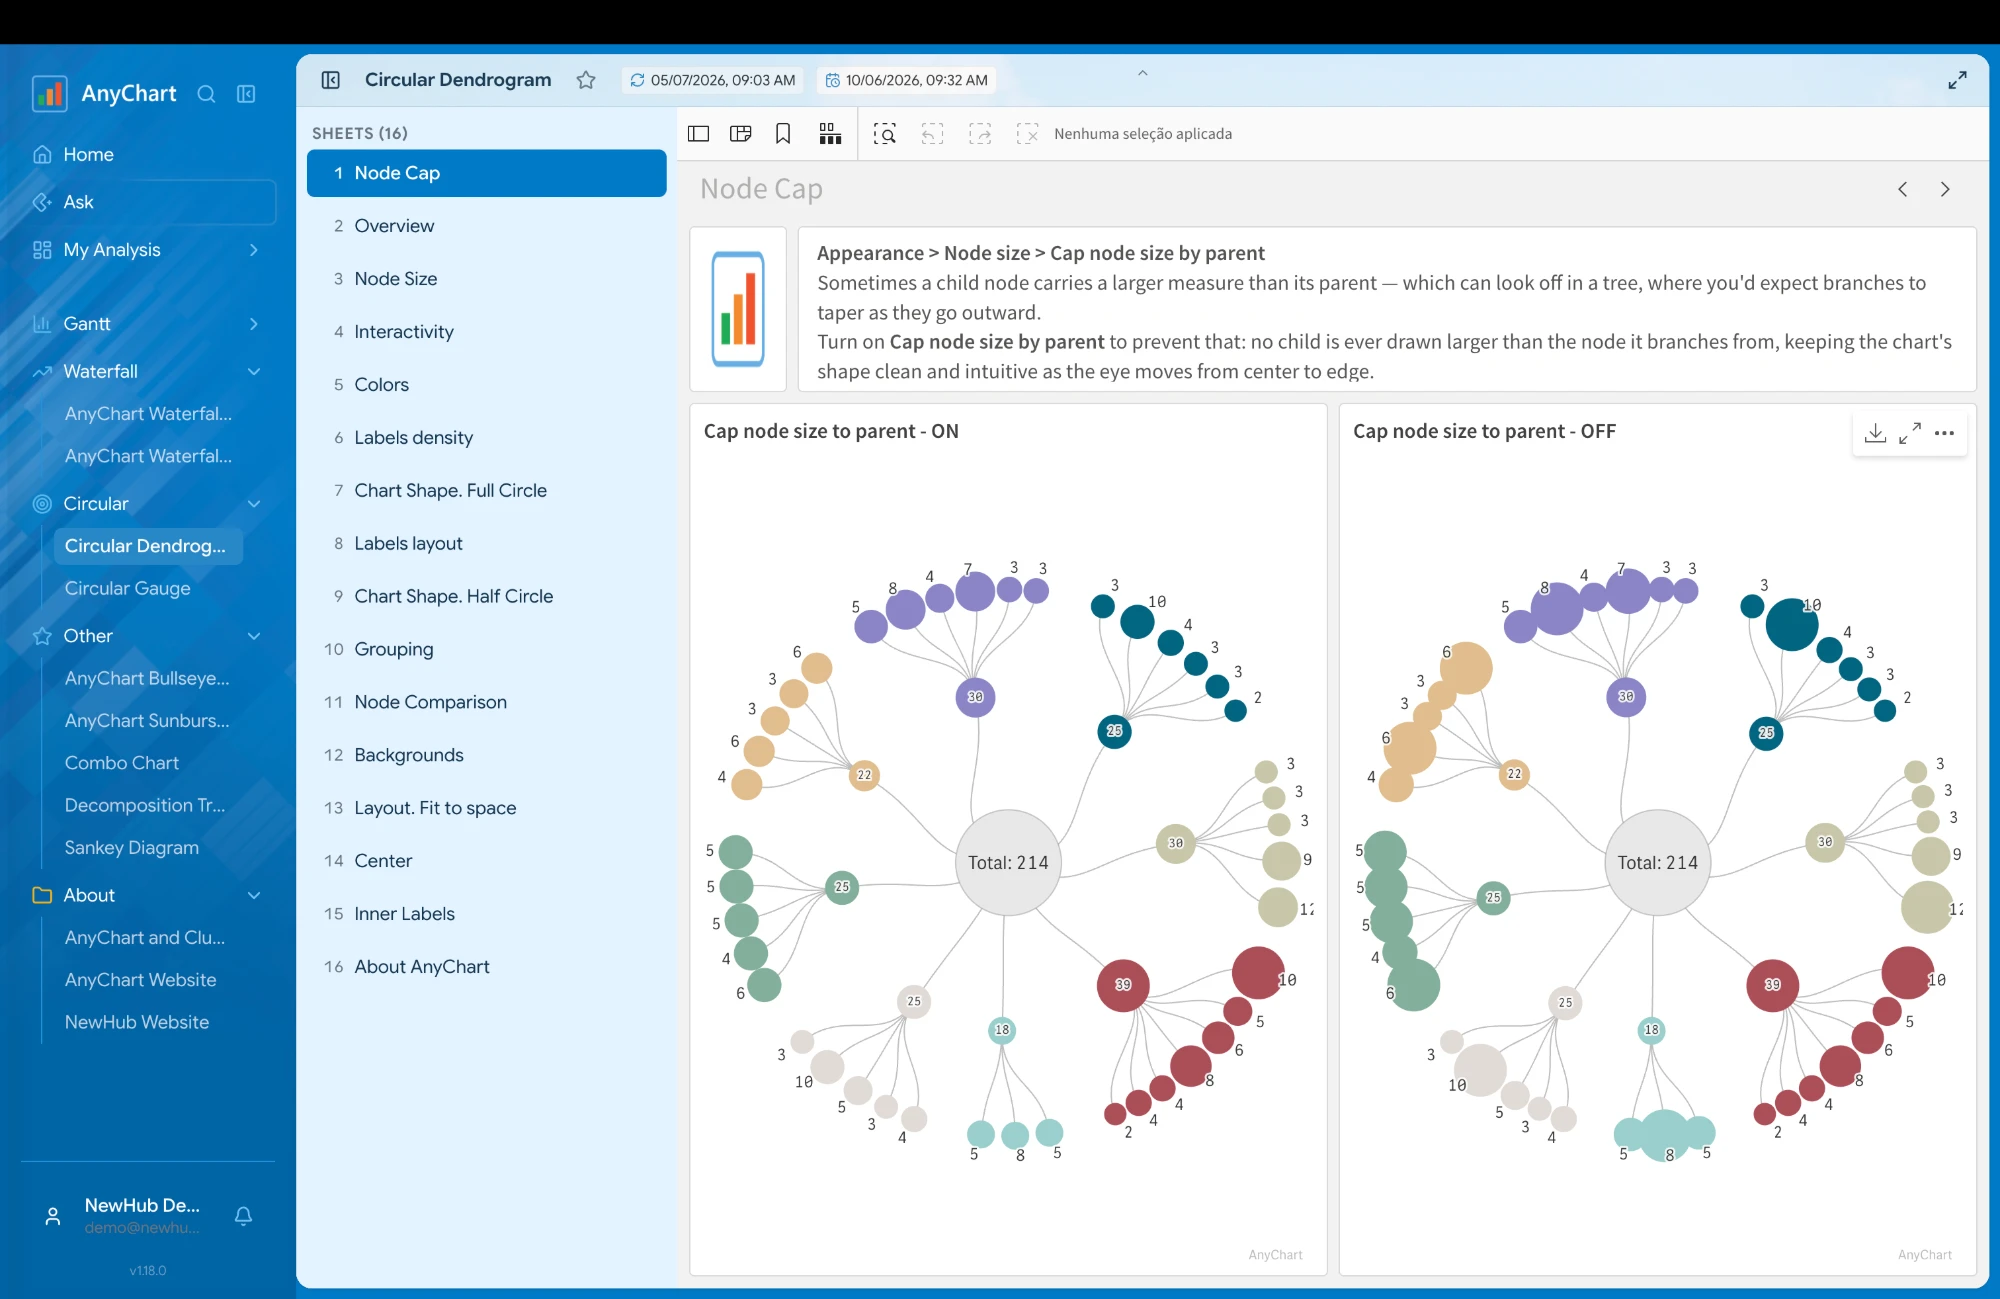Go to previous sheet arrow
Screen dimensions: 2000x1299
1903,189
